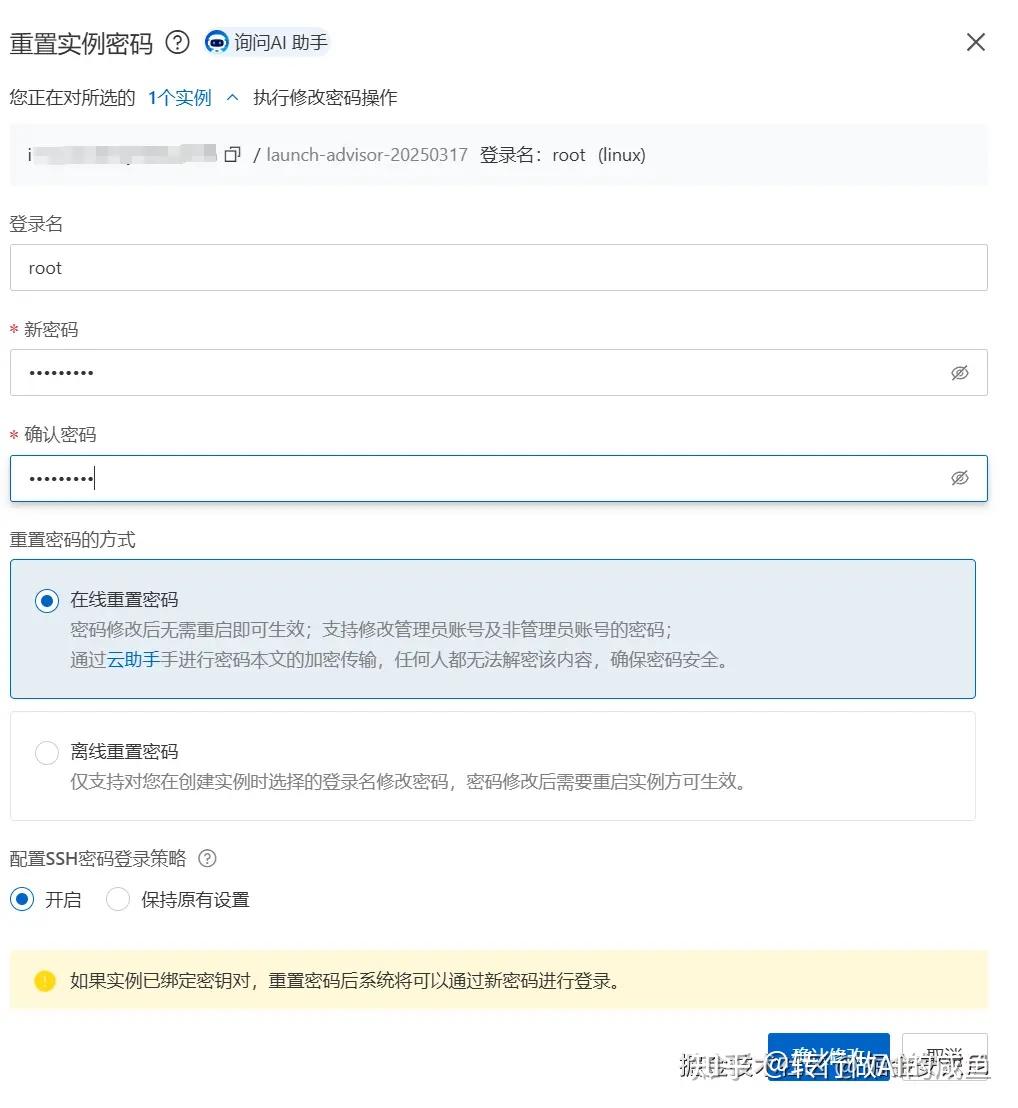Image resolution: width=1018 pixels, height=1108 pixels.
Task: Focus the 确认密码 password field
Action: [x=499, y=478]
